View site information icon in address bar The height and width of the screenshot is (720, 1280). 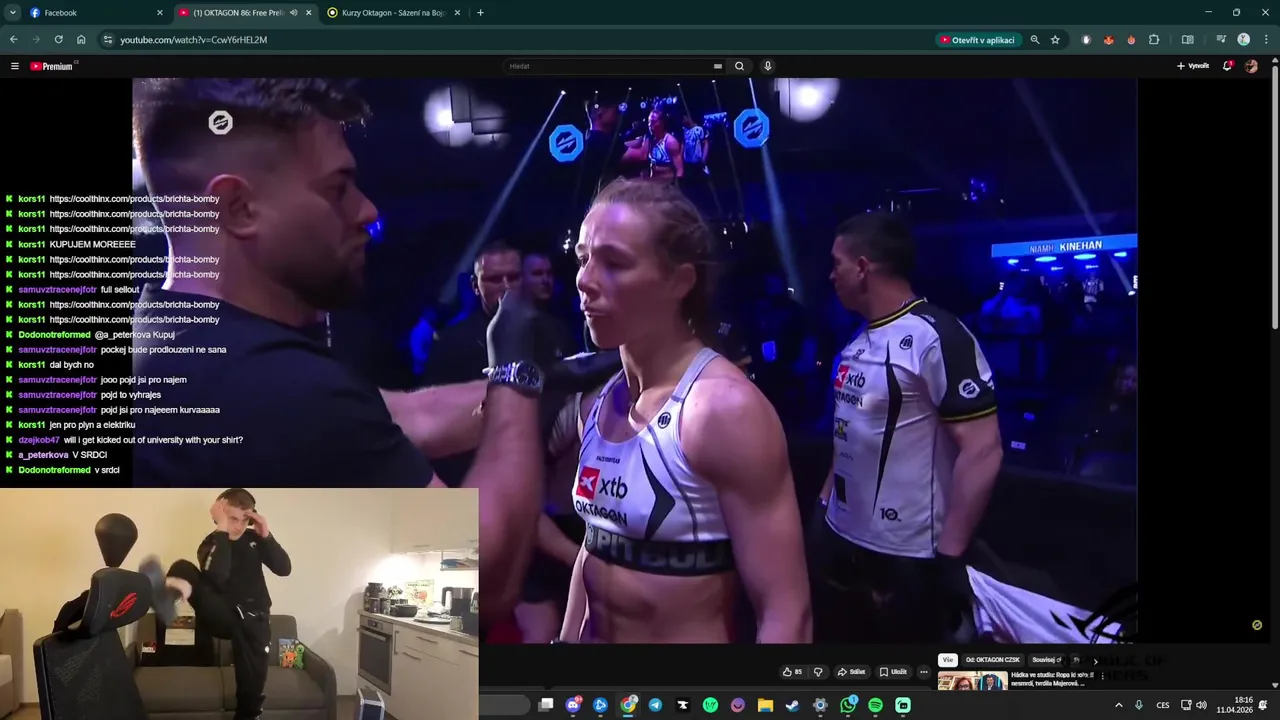[x=106, y=40]
